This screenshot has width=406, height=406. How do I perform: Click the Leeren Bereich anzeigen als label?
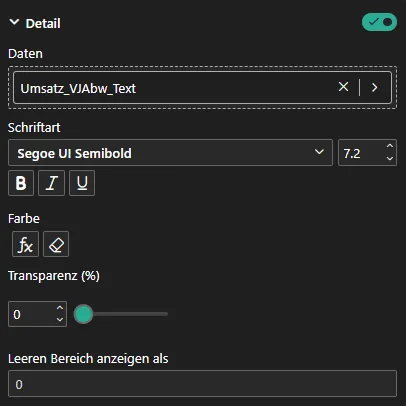point(88,359)
